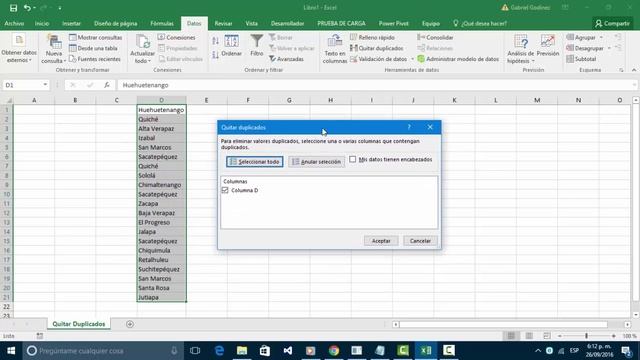
Task: Click the formula bar text Huehuetenango
Action: [x=145, y=85]
